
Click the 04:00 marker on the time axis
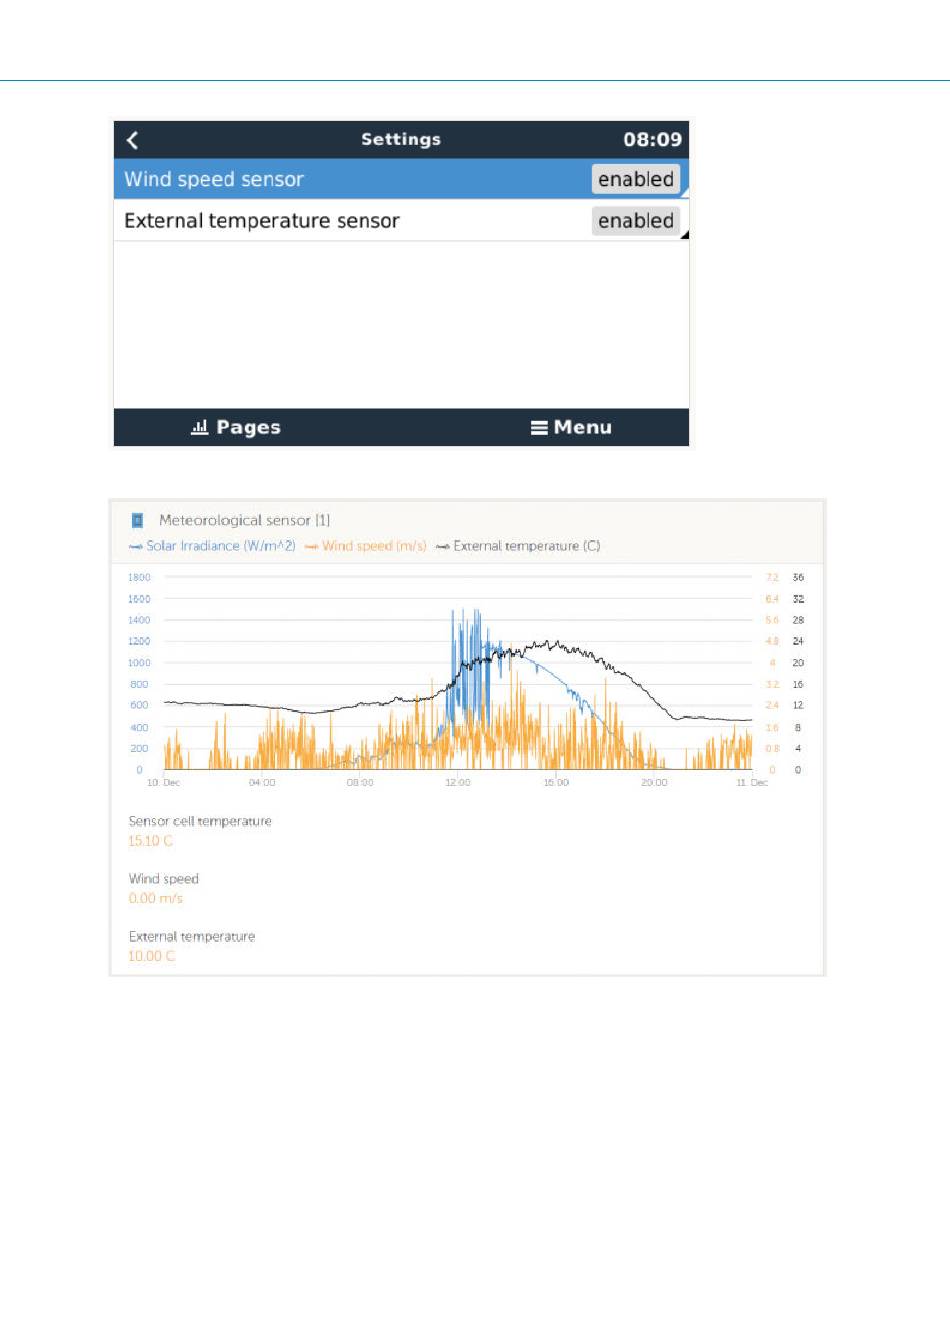pos(262,783)
